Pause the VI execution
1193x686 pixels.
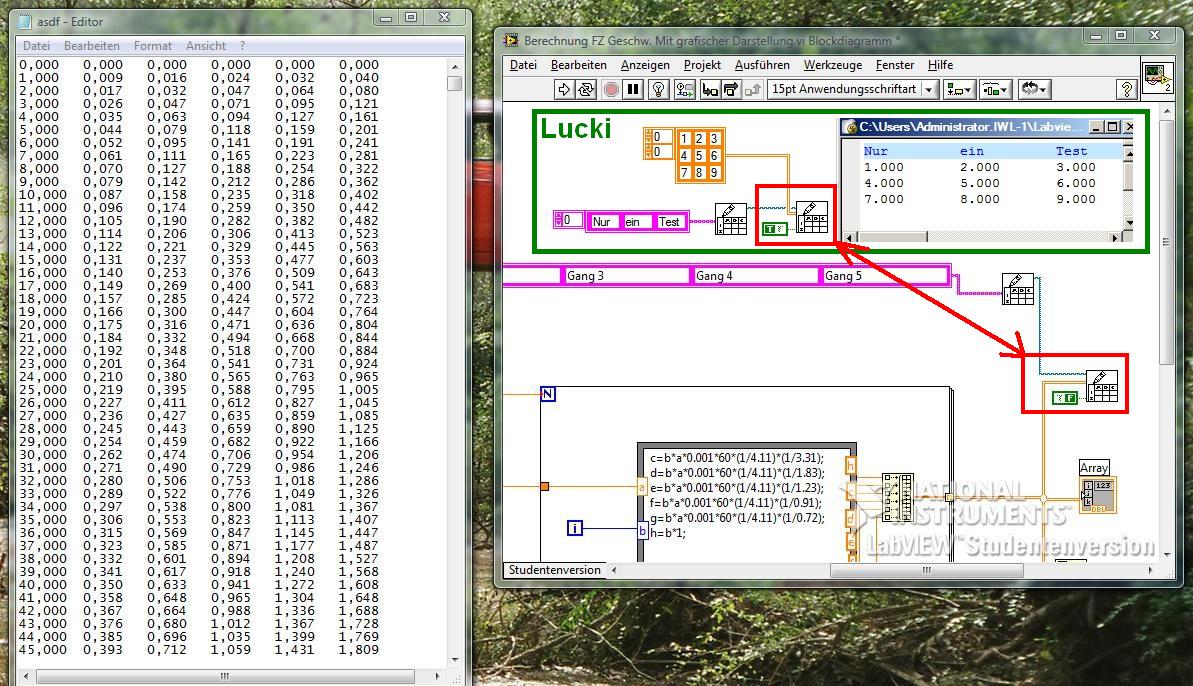(x=633, y=90)
